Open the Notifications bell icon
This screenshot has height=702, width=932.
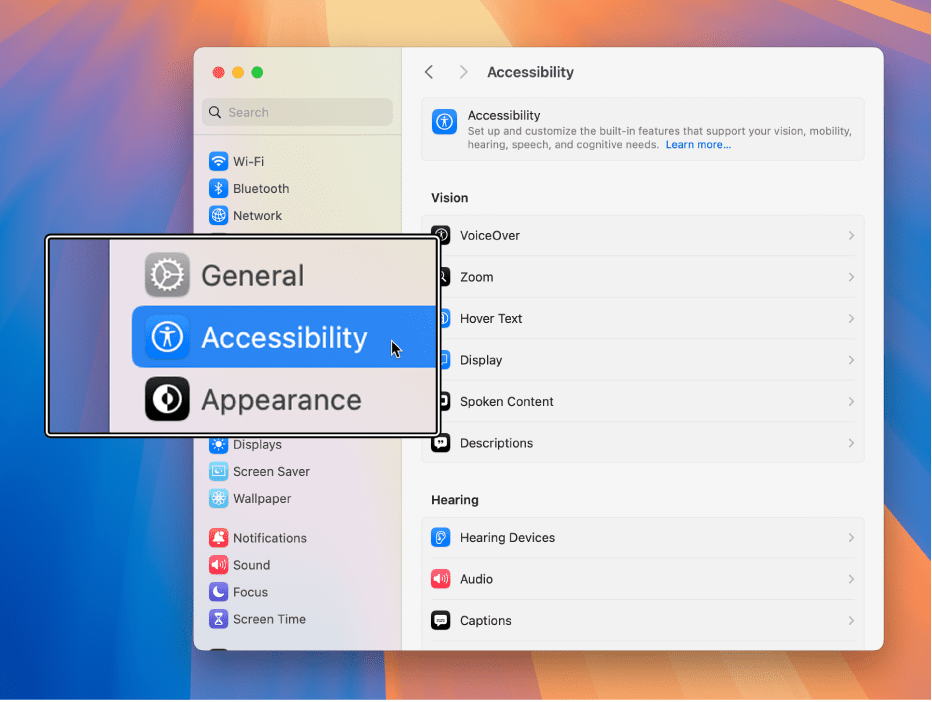218,539
